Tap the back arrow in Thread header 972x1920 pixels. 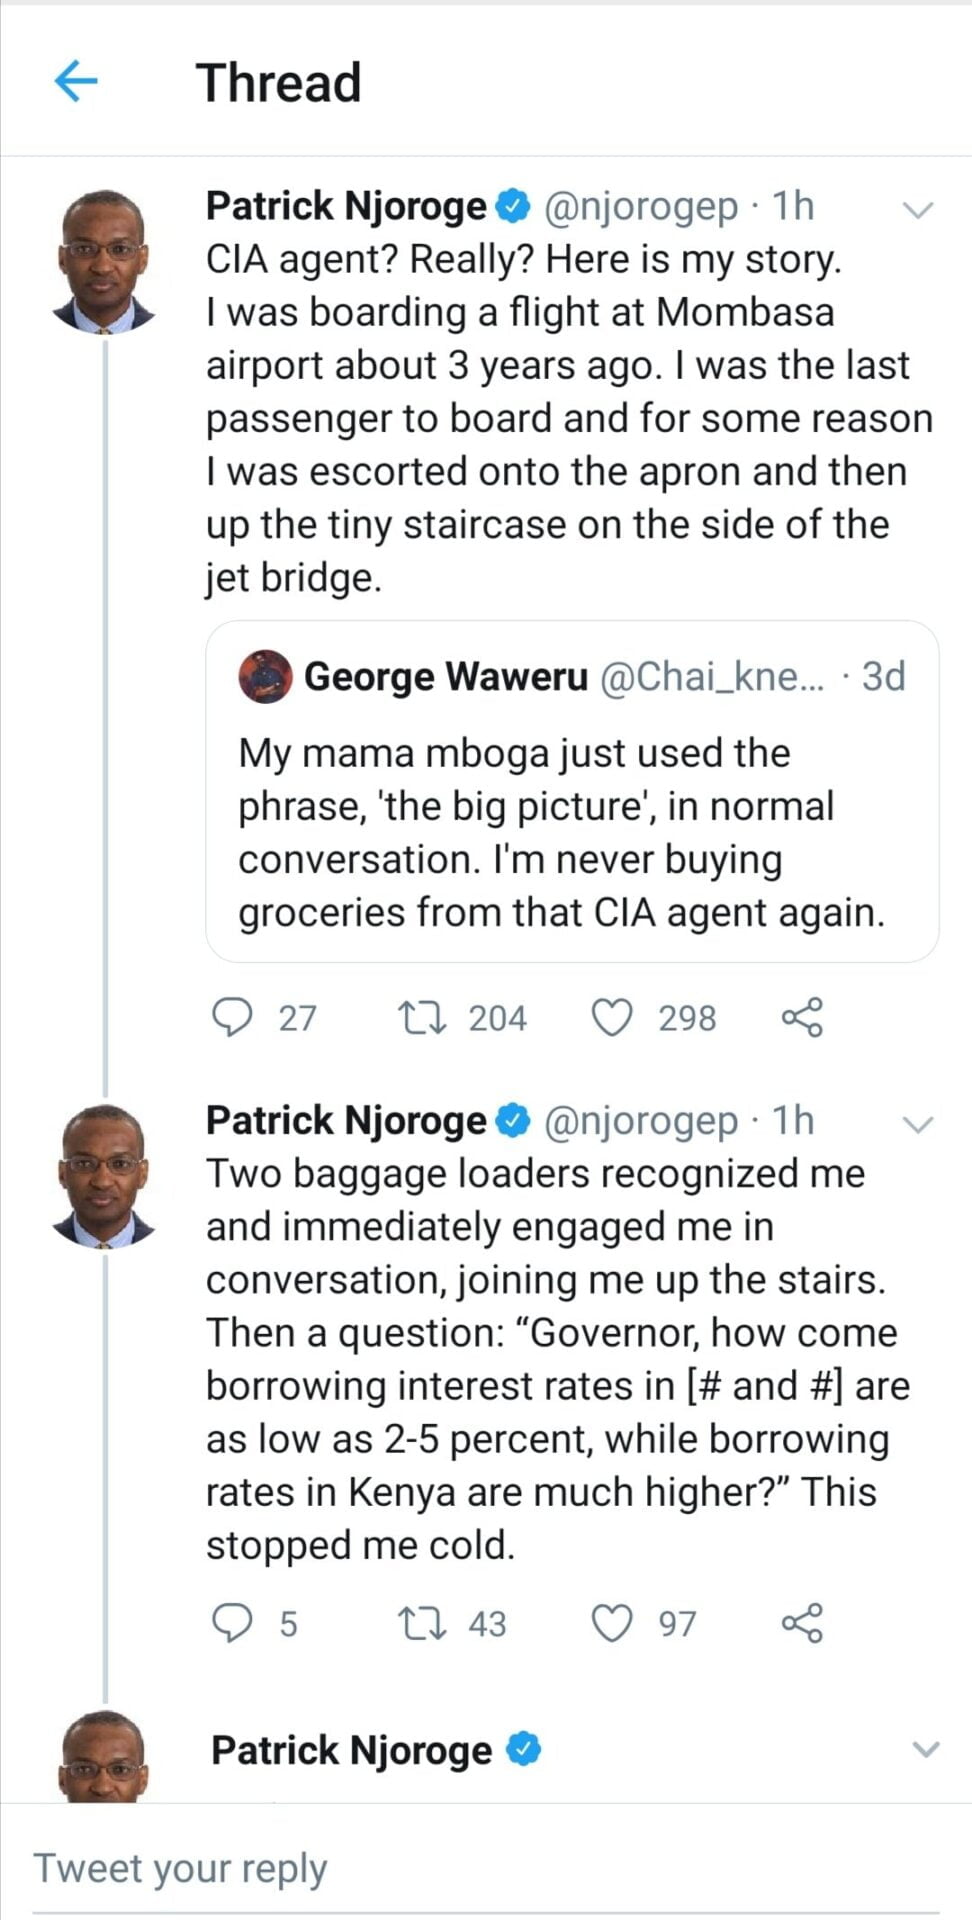pyautogui.click(x=76, y=81)
